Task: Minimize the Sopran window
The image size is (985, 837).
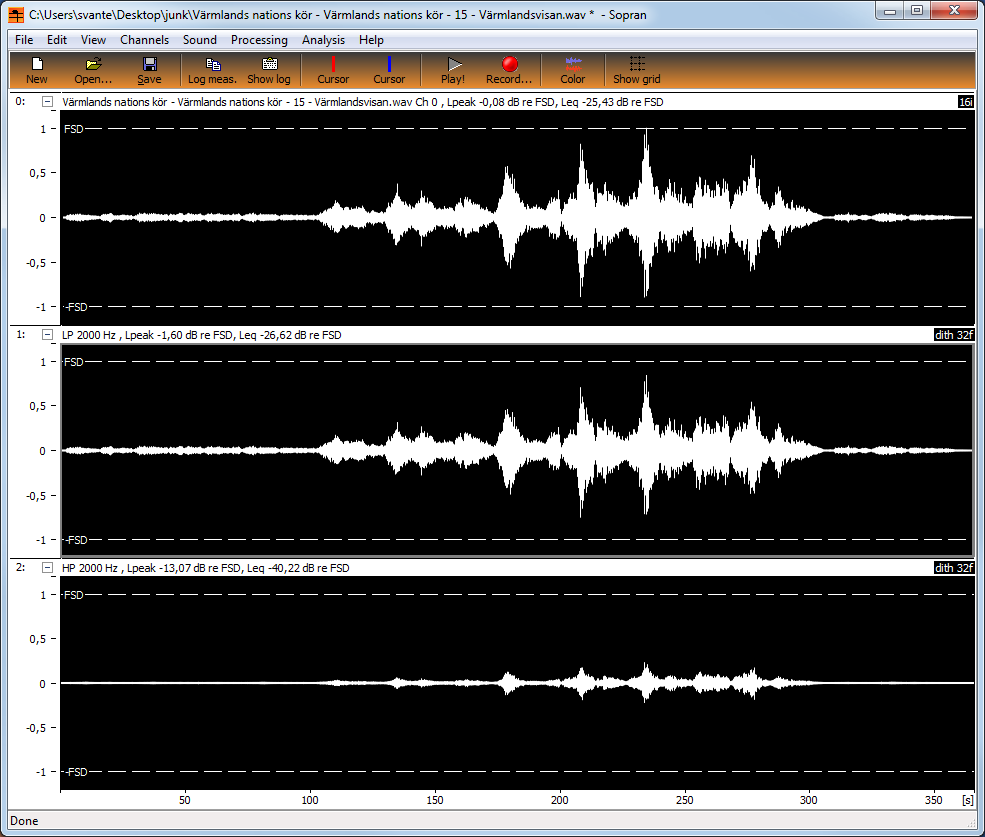Action: tap(890, 11)
